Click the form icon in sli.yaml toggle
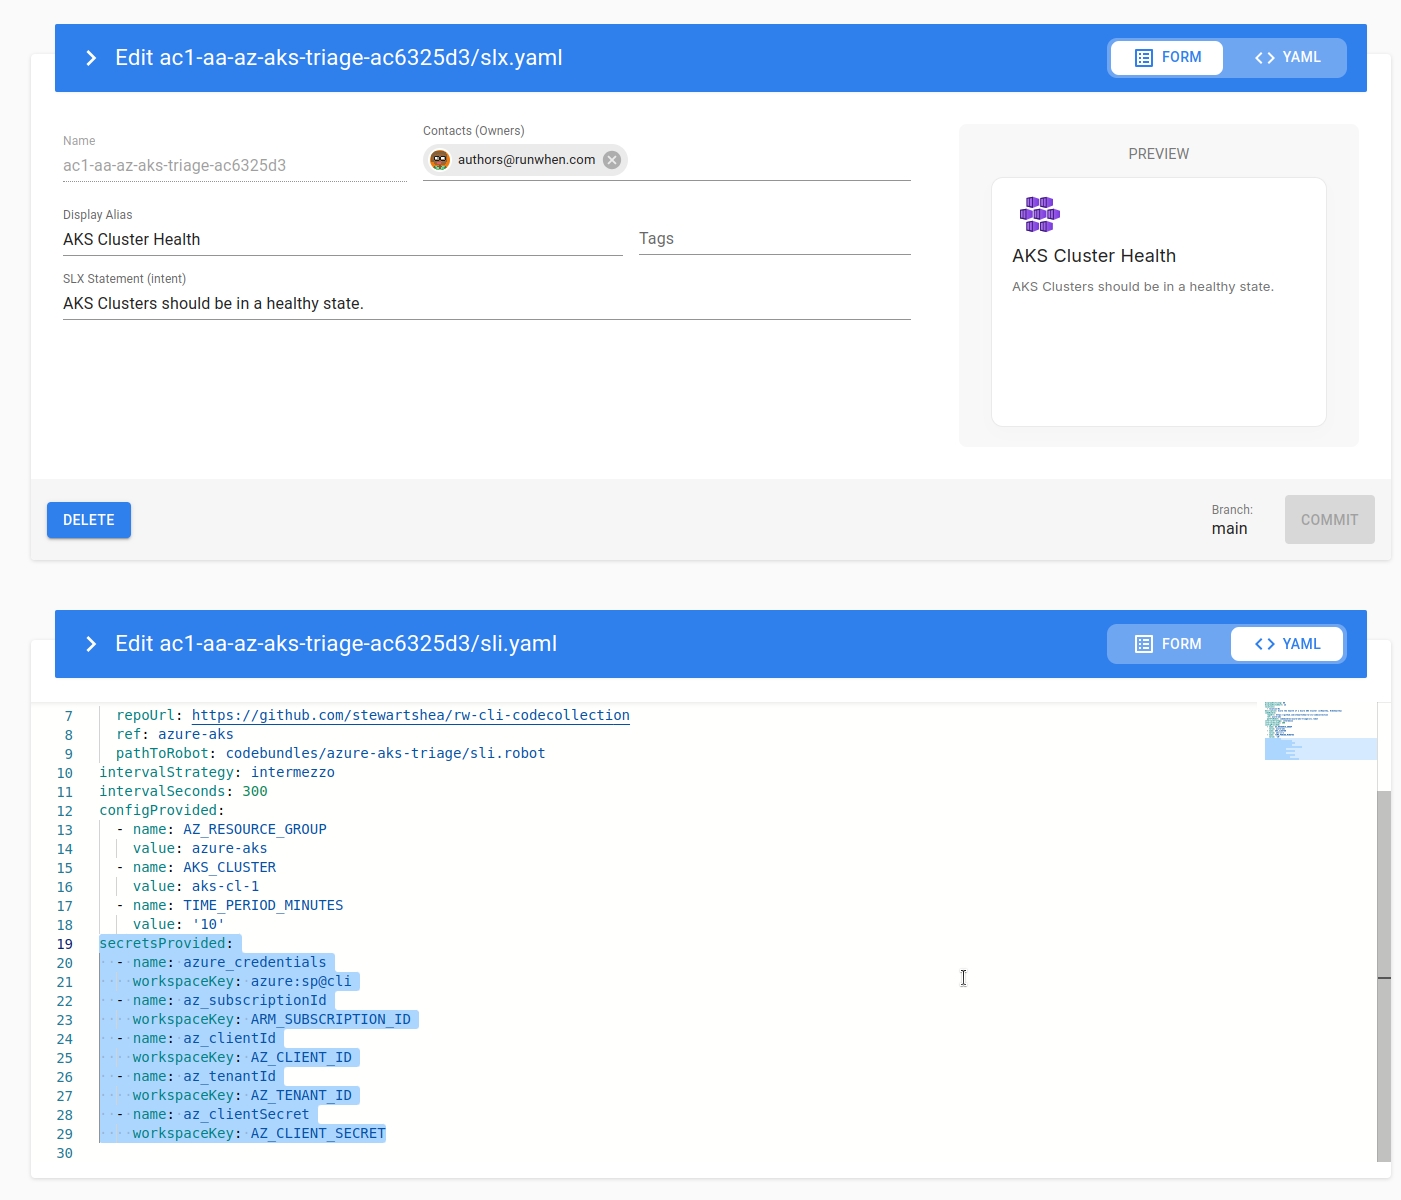Image resolution: width=1401 pixels, height=1200 pixels. pyautogui.click(x=1144, y=644)
